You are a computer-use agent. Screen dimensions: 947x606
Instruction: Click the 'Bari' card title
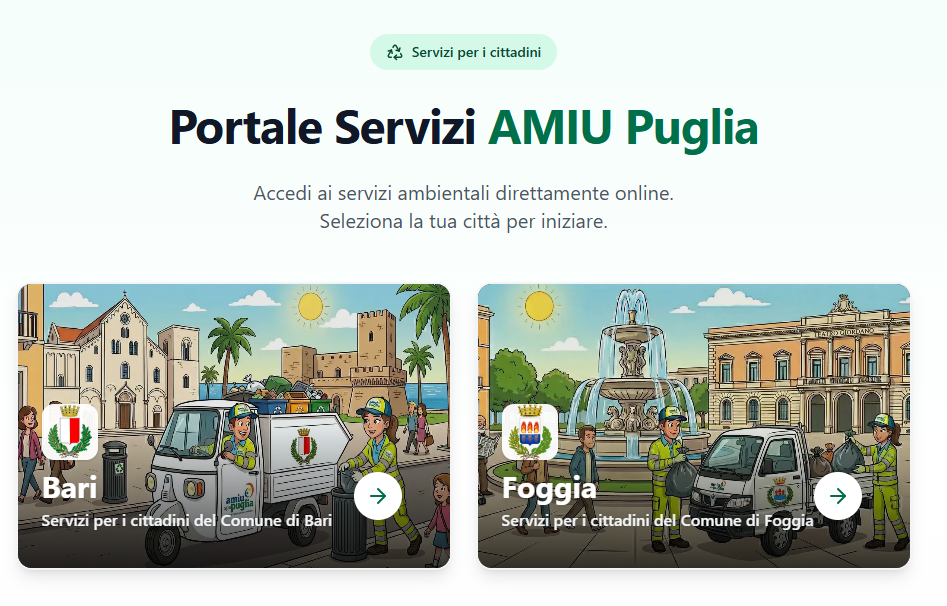pyautogui.click(x=69, y=488)
